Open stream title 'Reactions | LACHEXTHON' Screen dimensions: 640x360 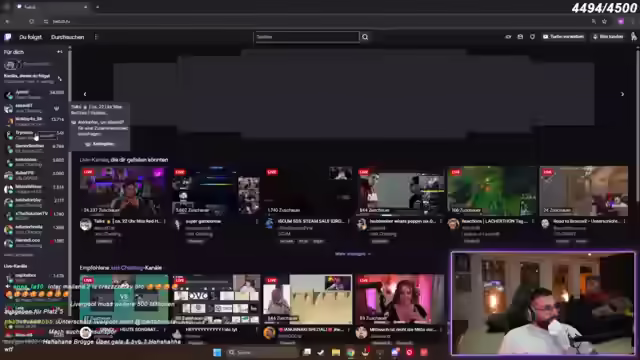(494, 221)
